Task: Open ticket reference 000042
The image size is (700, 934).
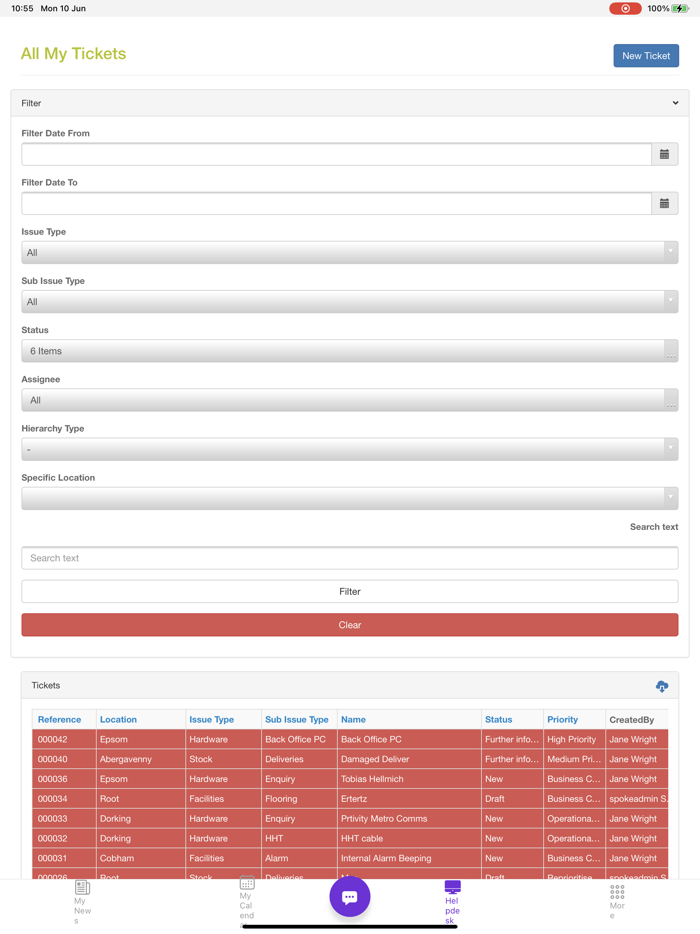Action: tap(52, 739)
